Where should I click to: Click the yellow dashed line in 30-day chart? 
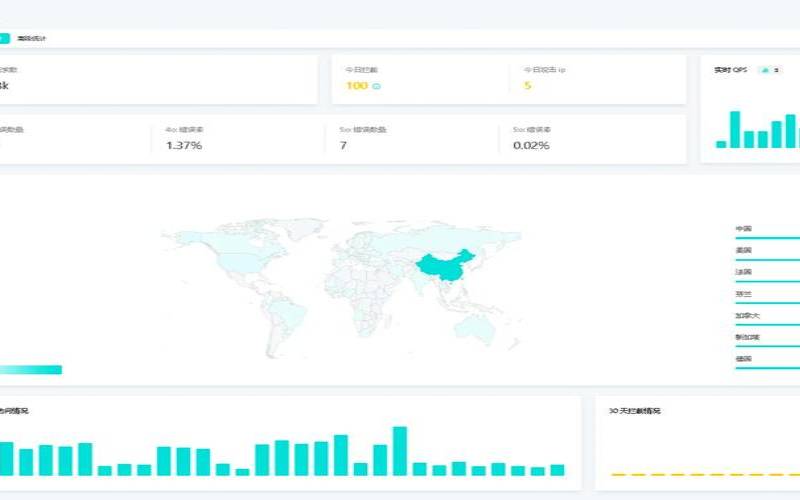[x=705, y=475]
